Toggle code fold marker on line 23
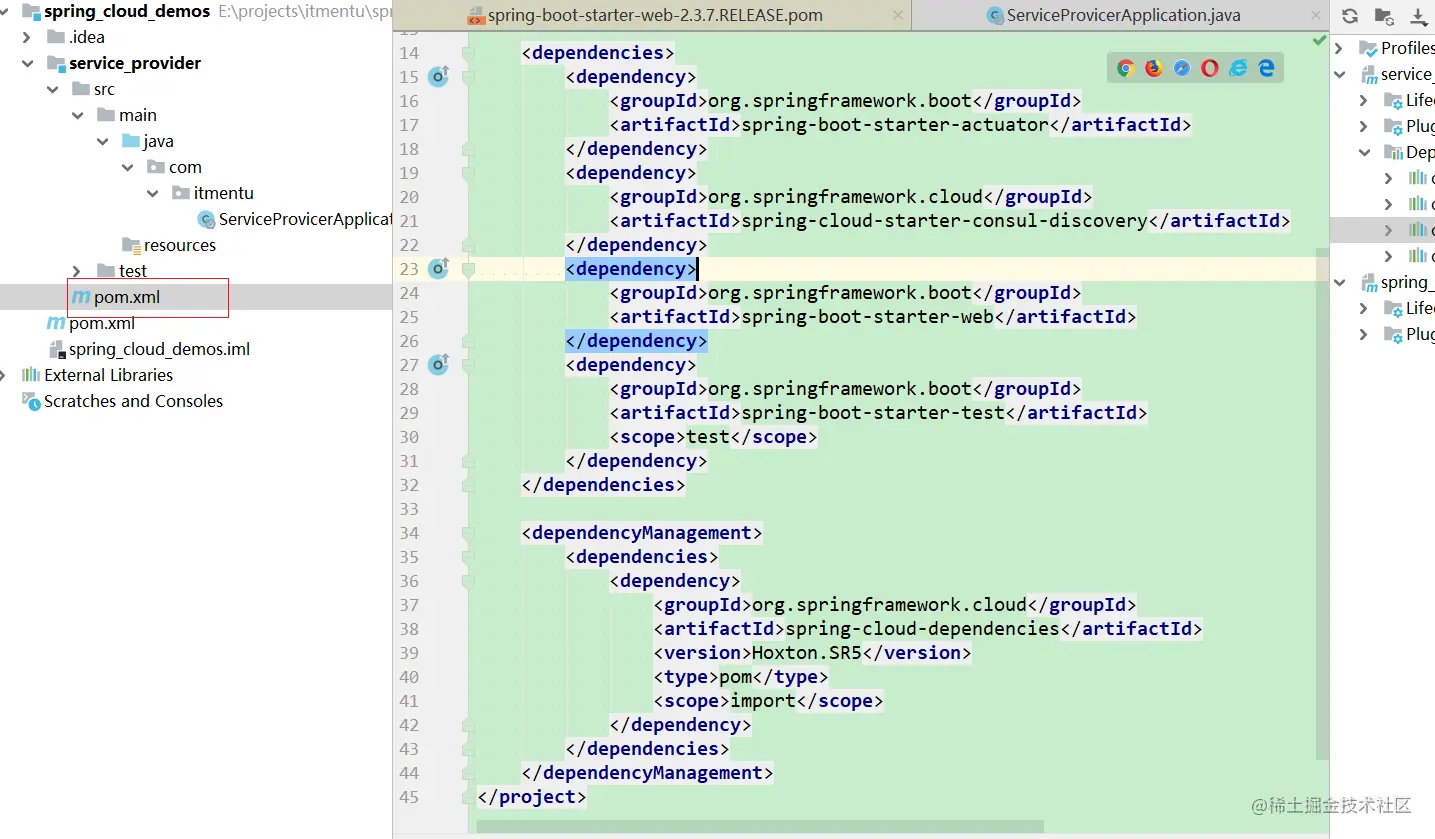This screenshot has height=839, width=1435. 467,268
